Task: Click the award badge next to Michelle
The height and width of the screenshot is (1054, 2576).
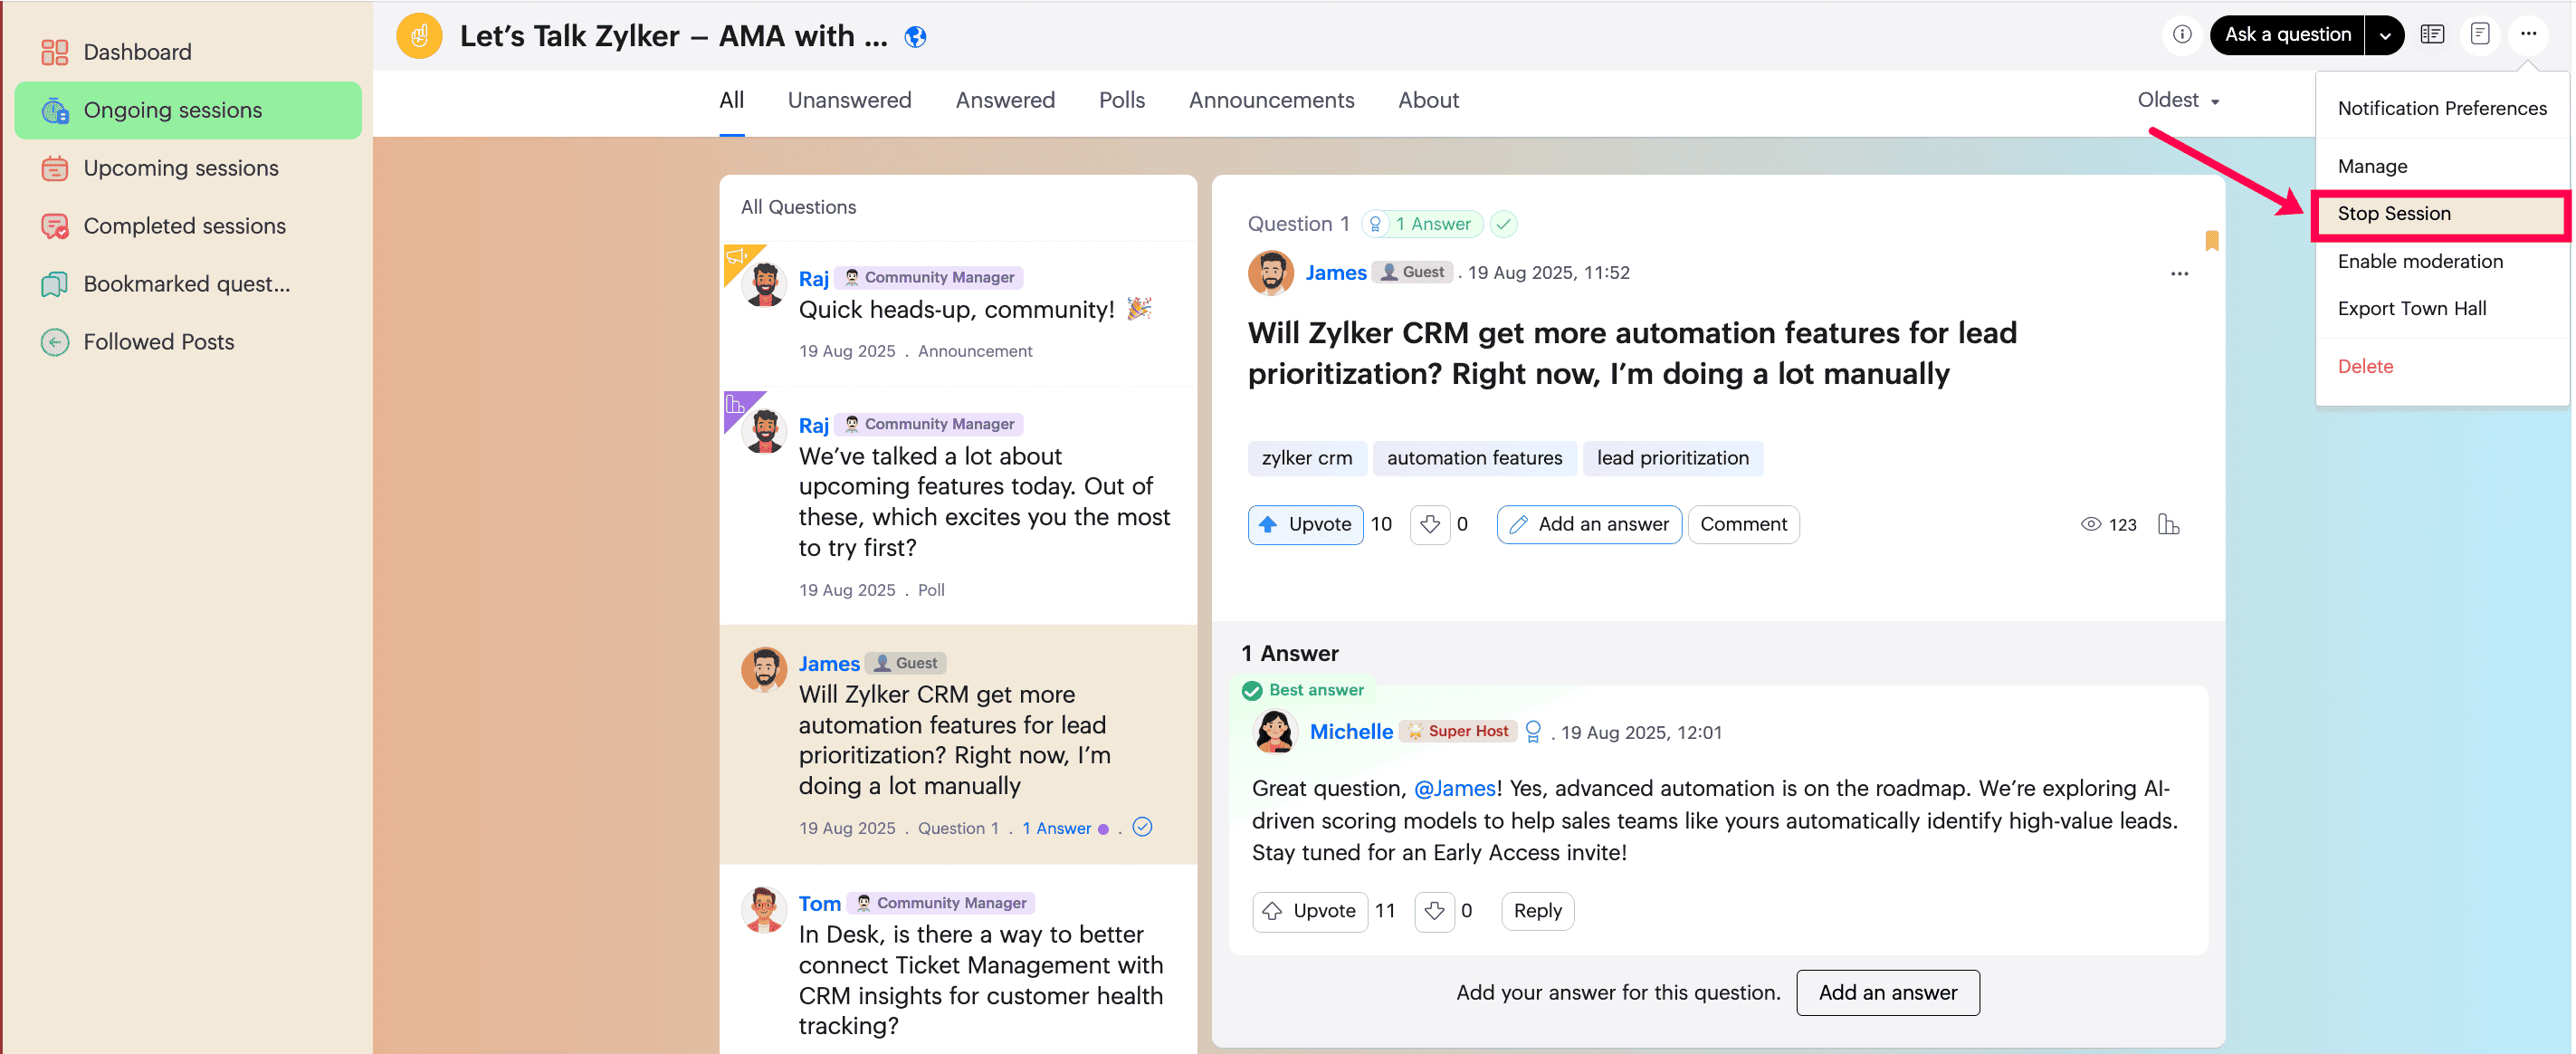Action: click(x=1532, y=732)
